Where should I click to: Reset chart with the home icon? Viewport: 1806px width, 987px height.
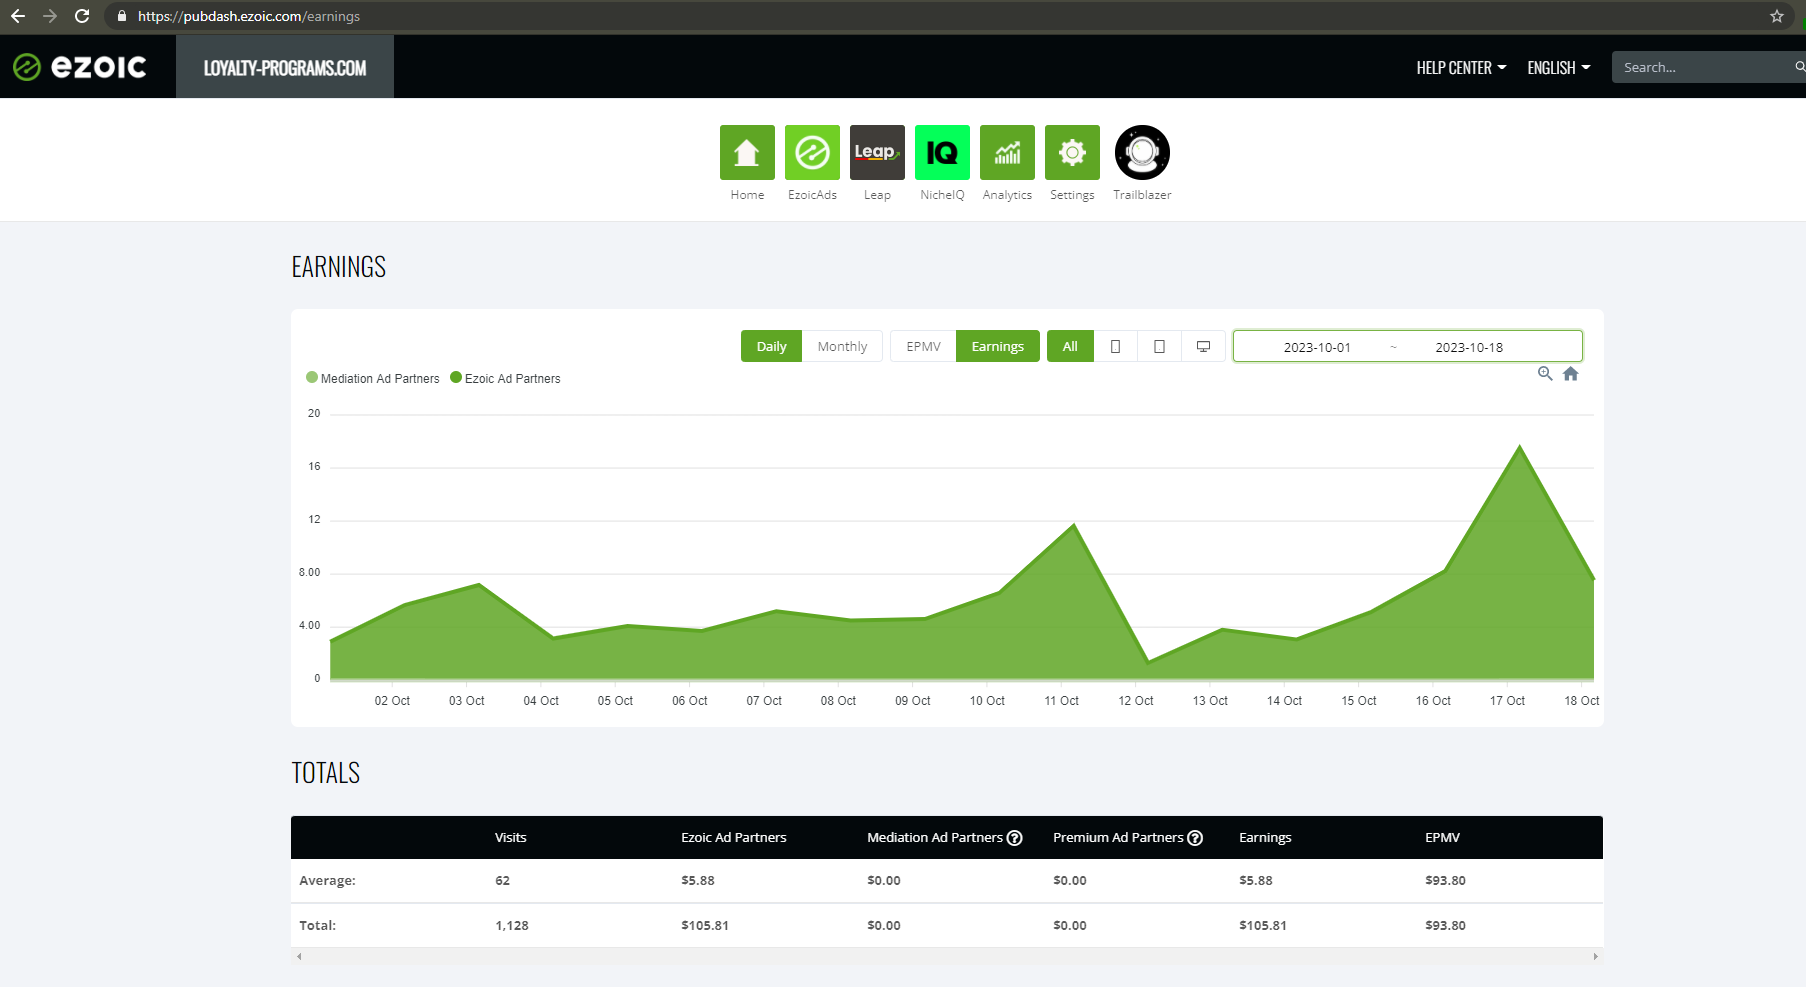(1571, 373)
